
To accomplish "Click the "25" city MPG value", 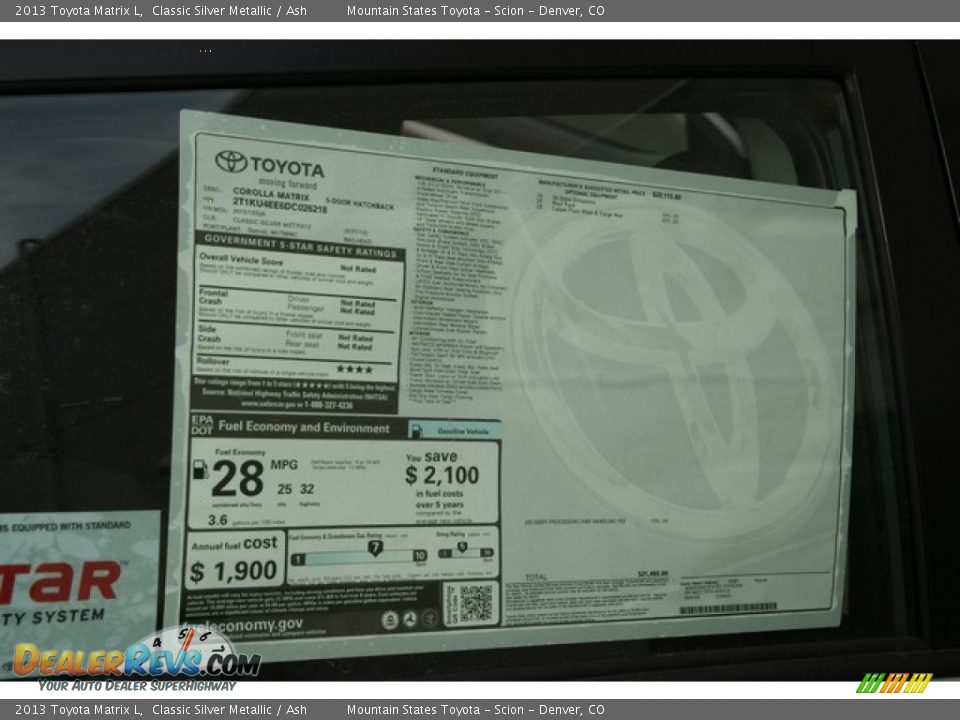I will pyautogui.click(x=284, y=489).
